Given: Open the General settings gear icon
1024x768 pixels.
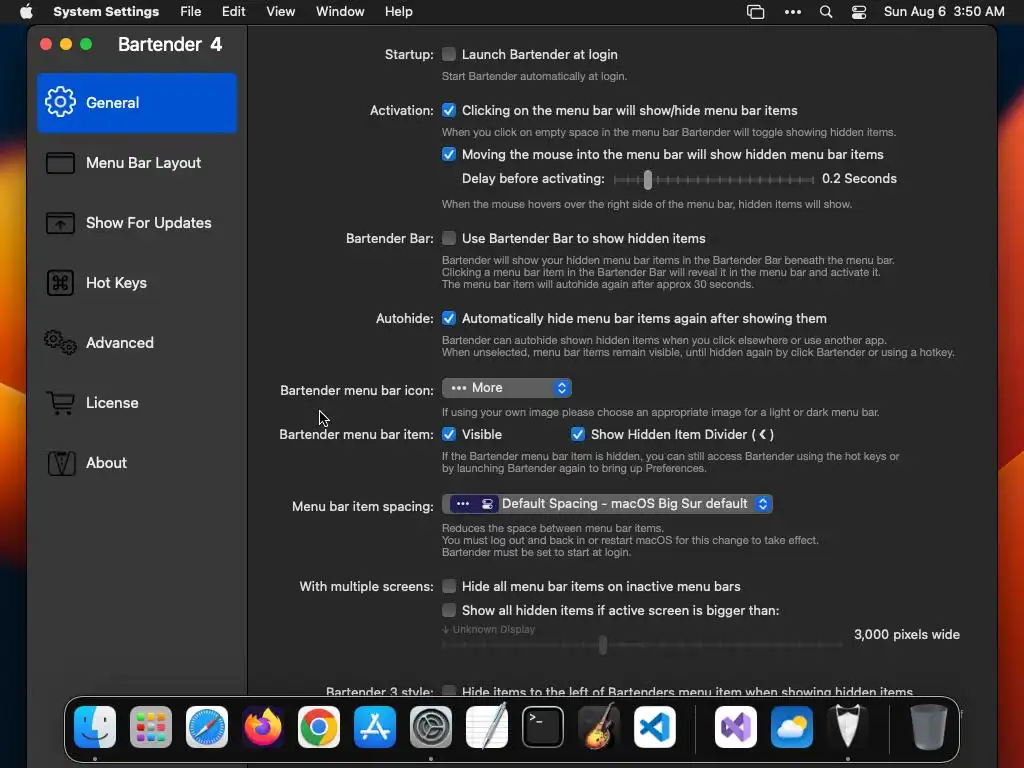Looking at the screenshot, I should click(60, 102).
